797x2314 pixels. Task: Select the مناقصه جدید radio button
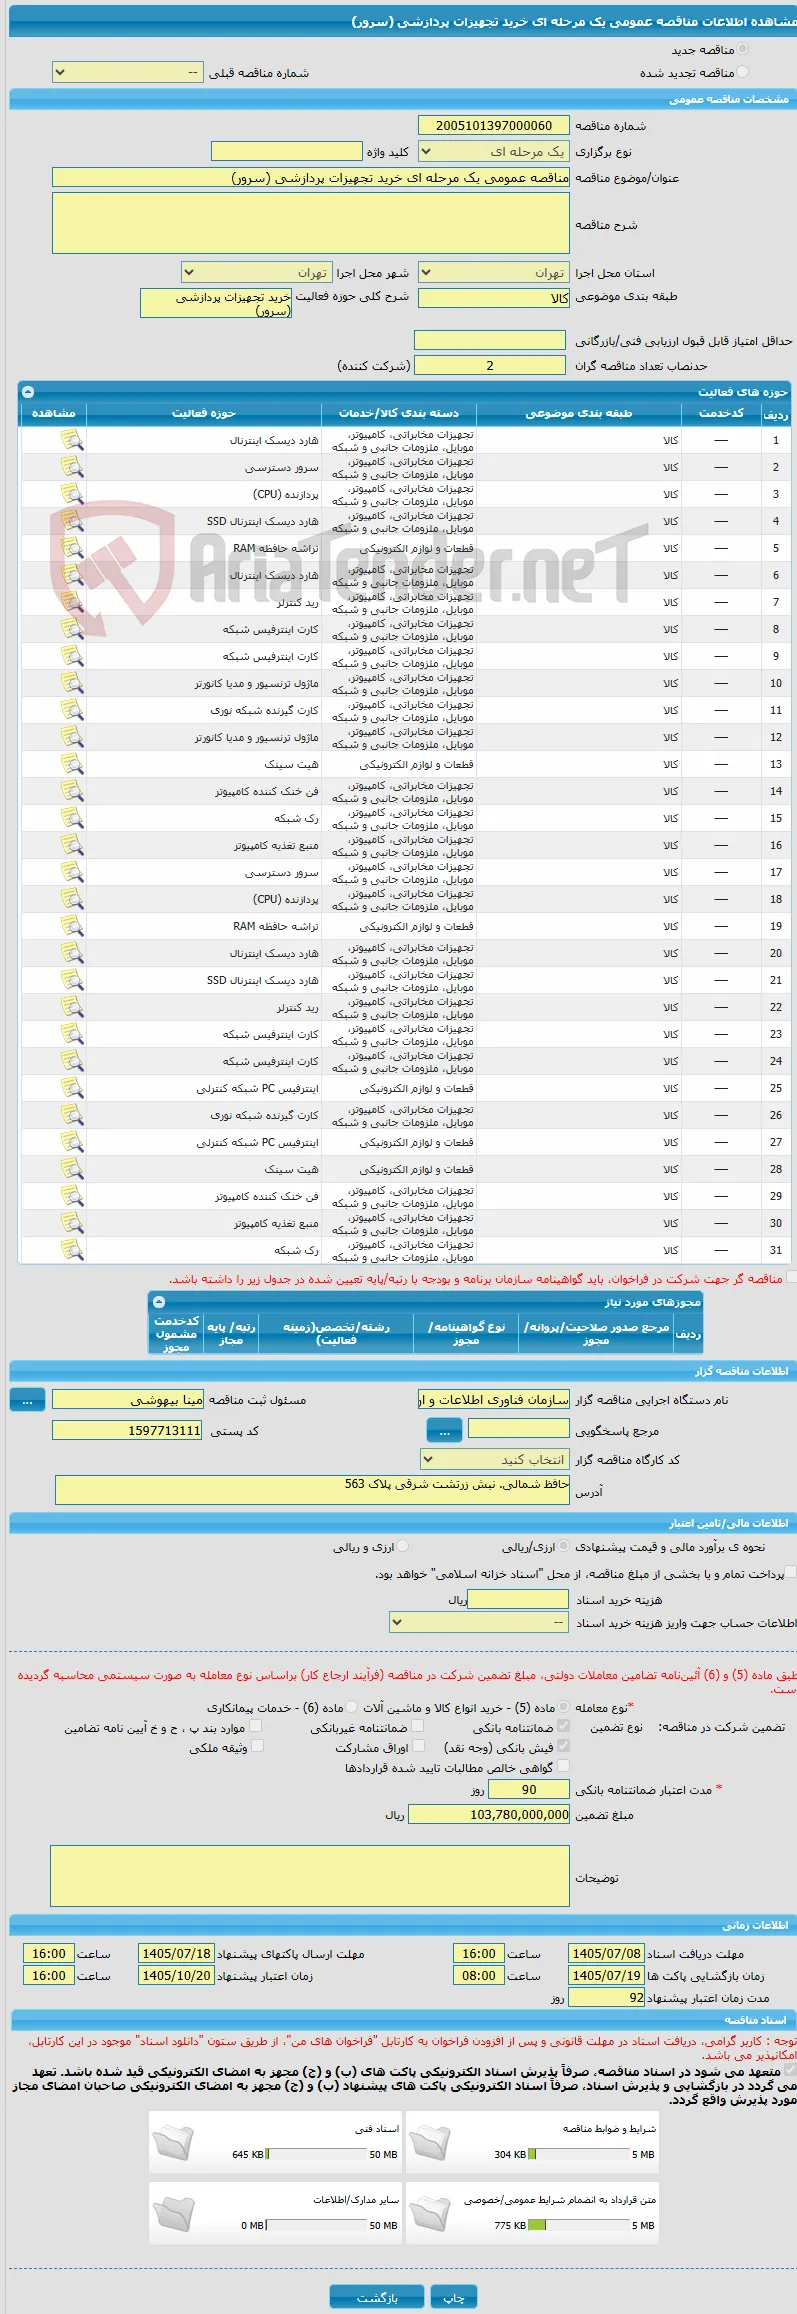tap(742, 49)
